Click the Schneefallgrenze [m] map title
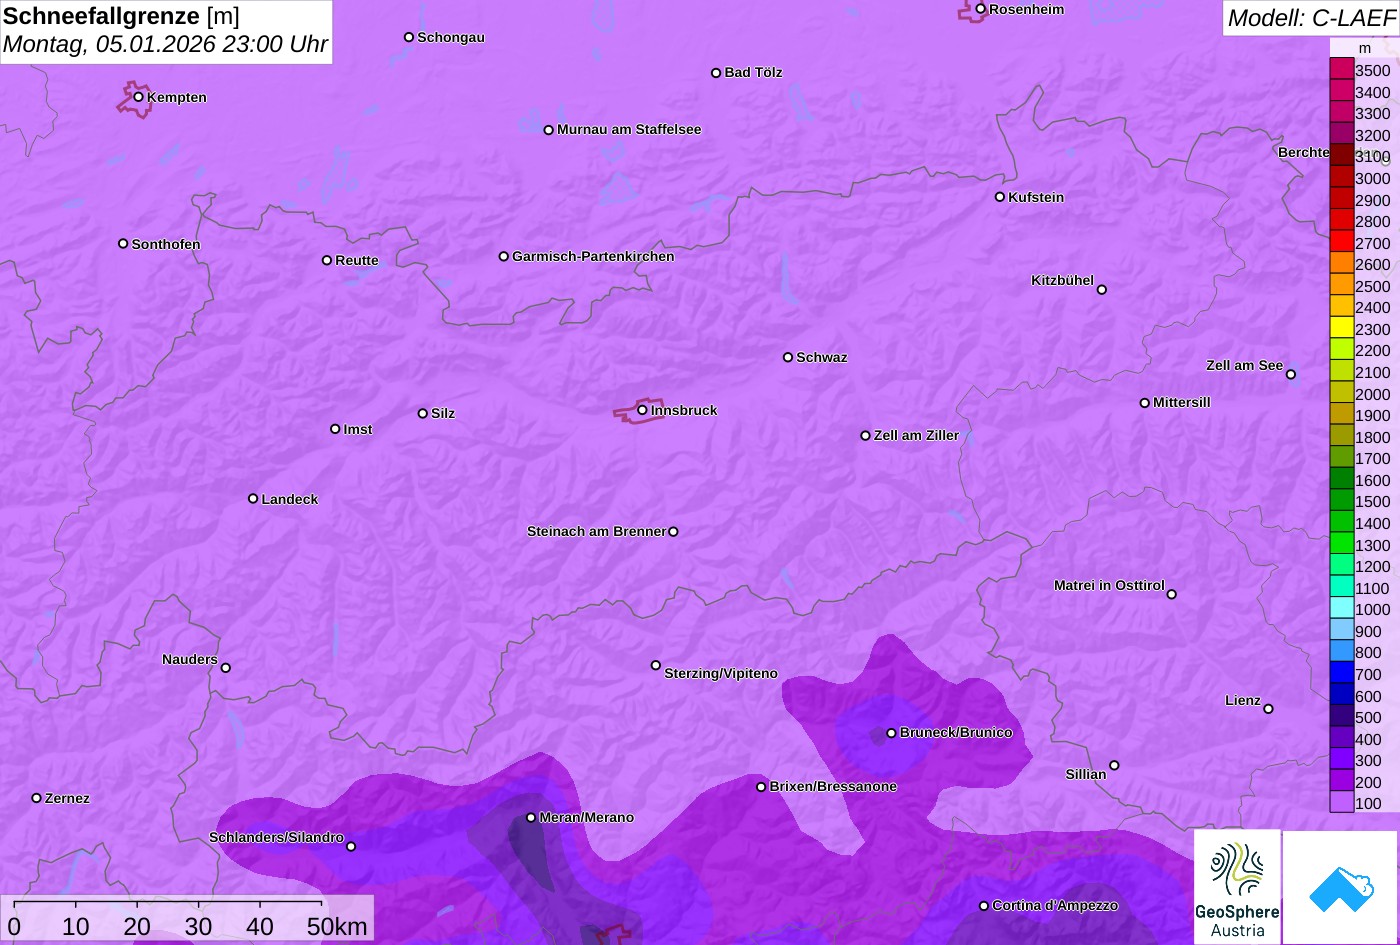 [122, 16]
